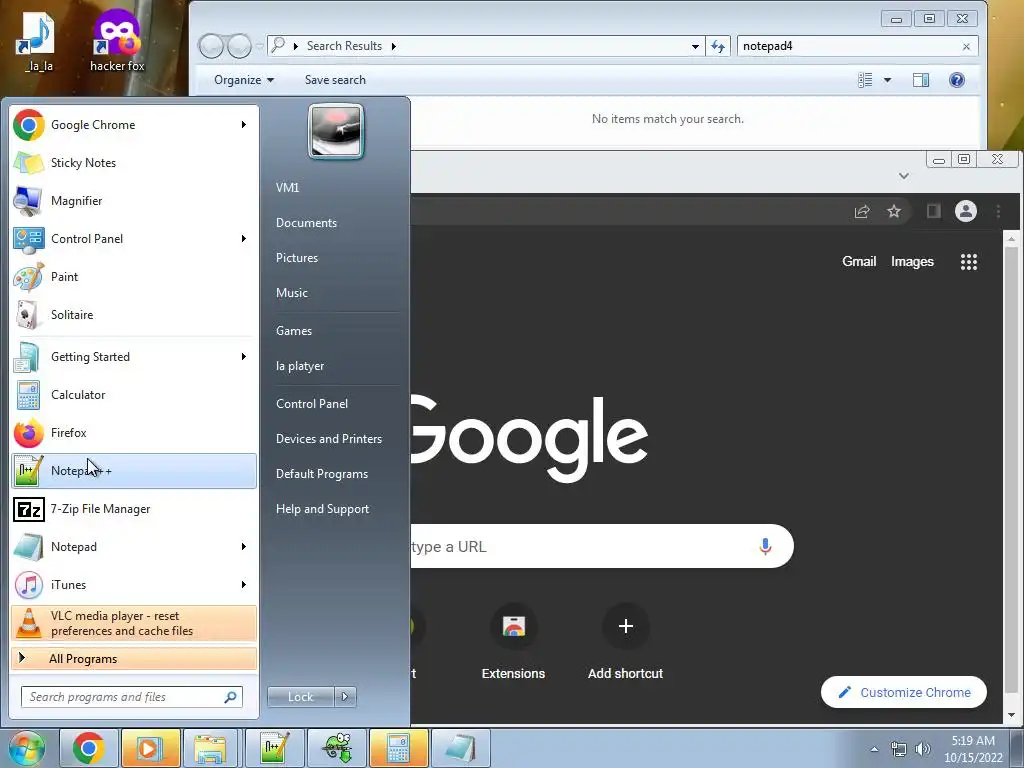Expand Notepad jump list arrow
Viewport: 1024px width, 768px height.
244,547
